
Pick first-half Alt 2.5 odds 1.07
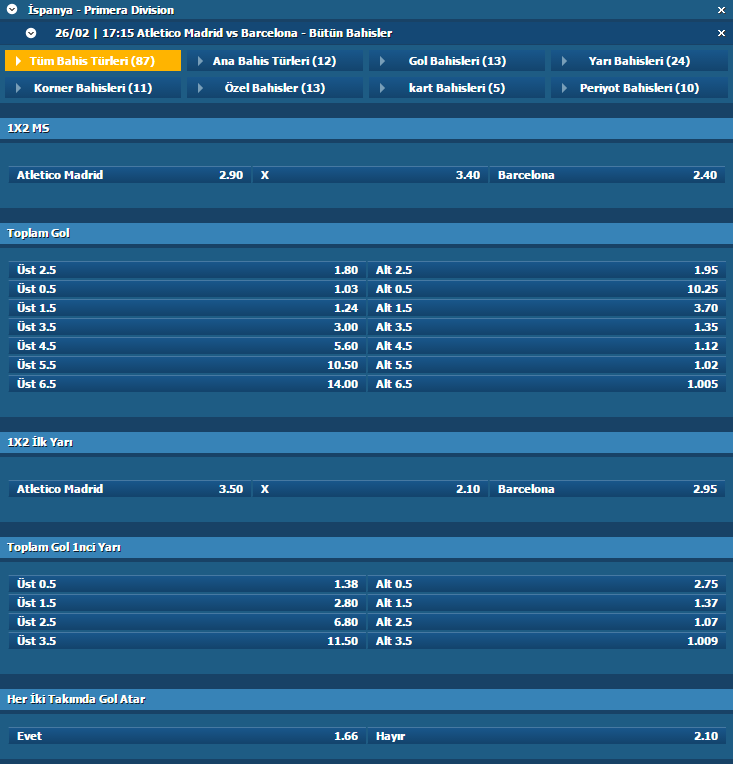[546, 622]
